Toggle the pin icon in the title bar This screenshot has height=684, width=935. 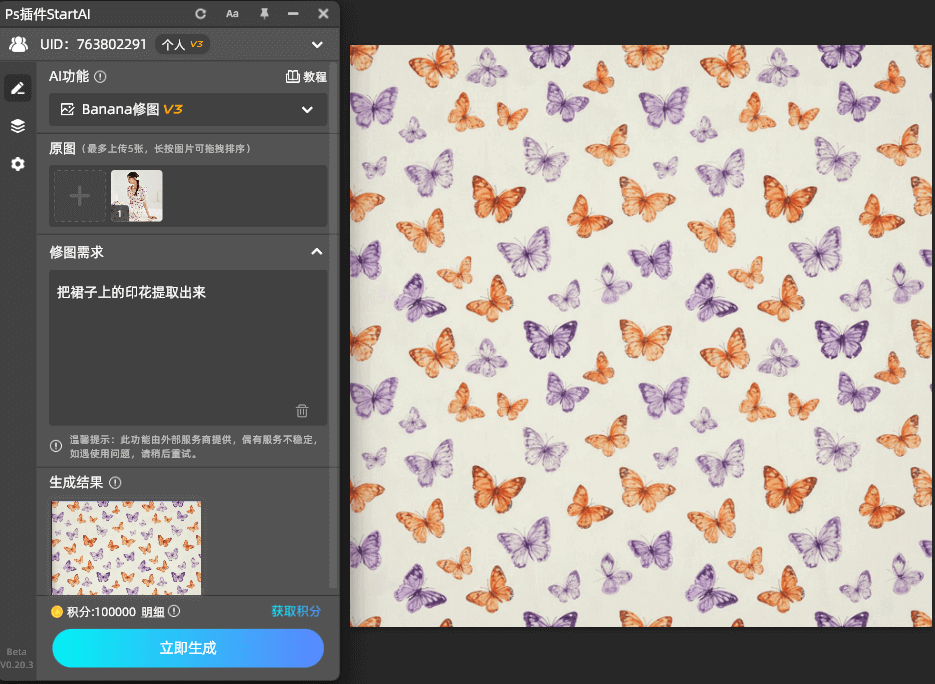click(265, 13)
